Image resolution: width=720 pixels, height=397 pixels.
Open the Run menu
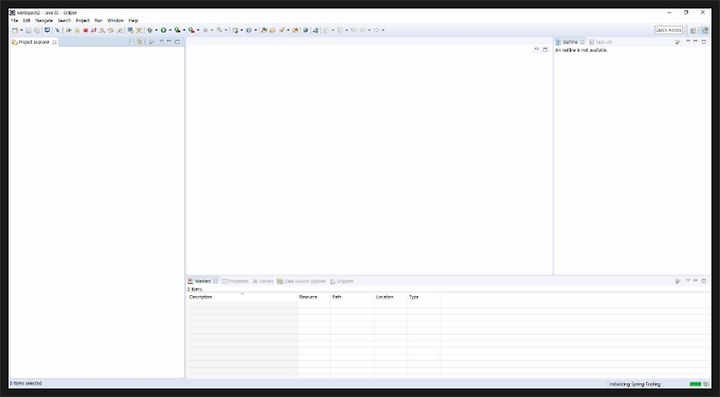(x=98, y=21)
